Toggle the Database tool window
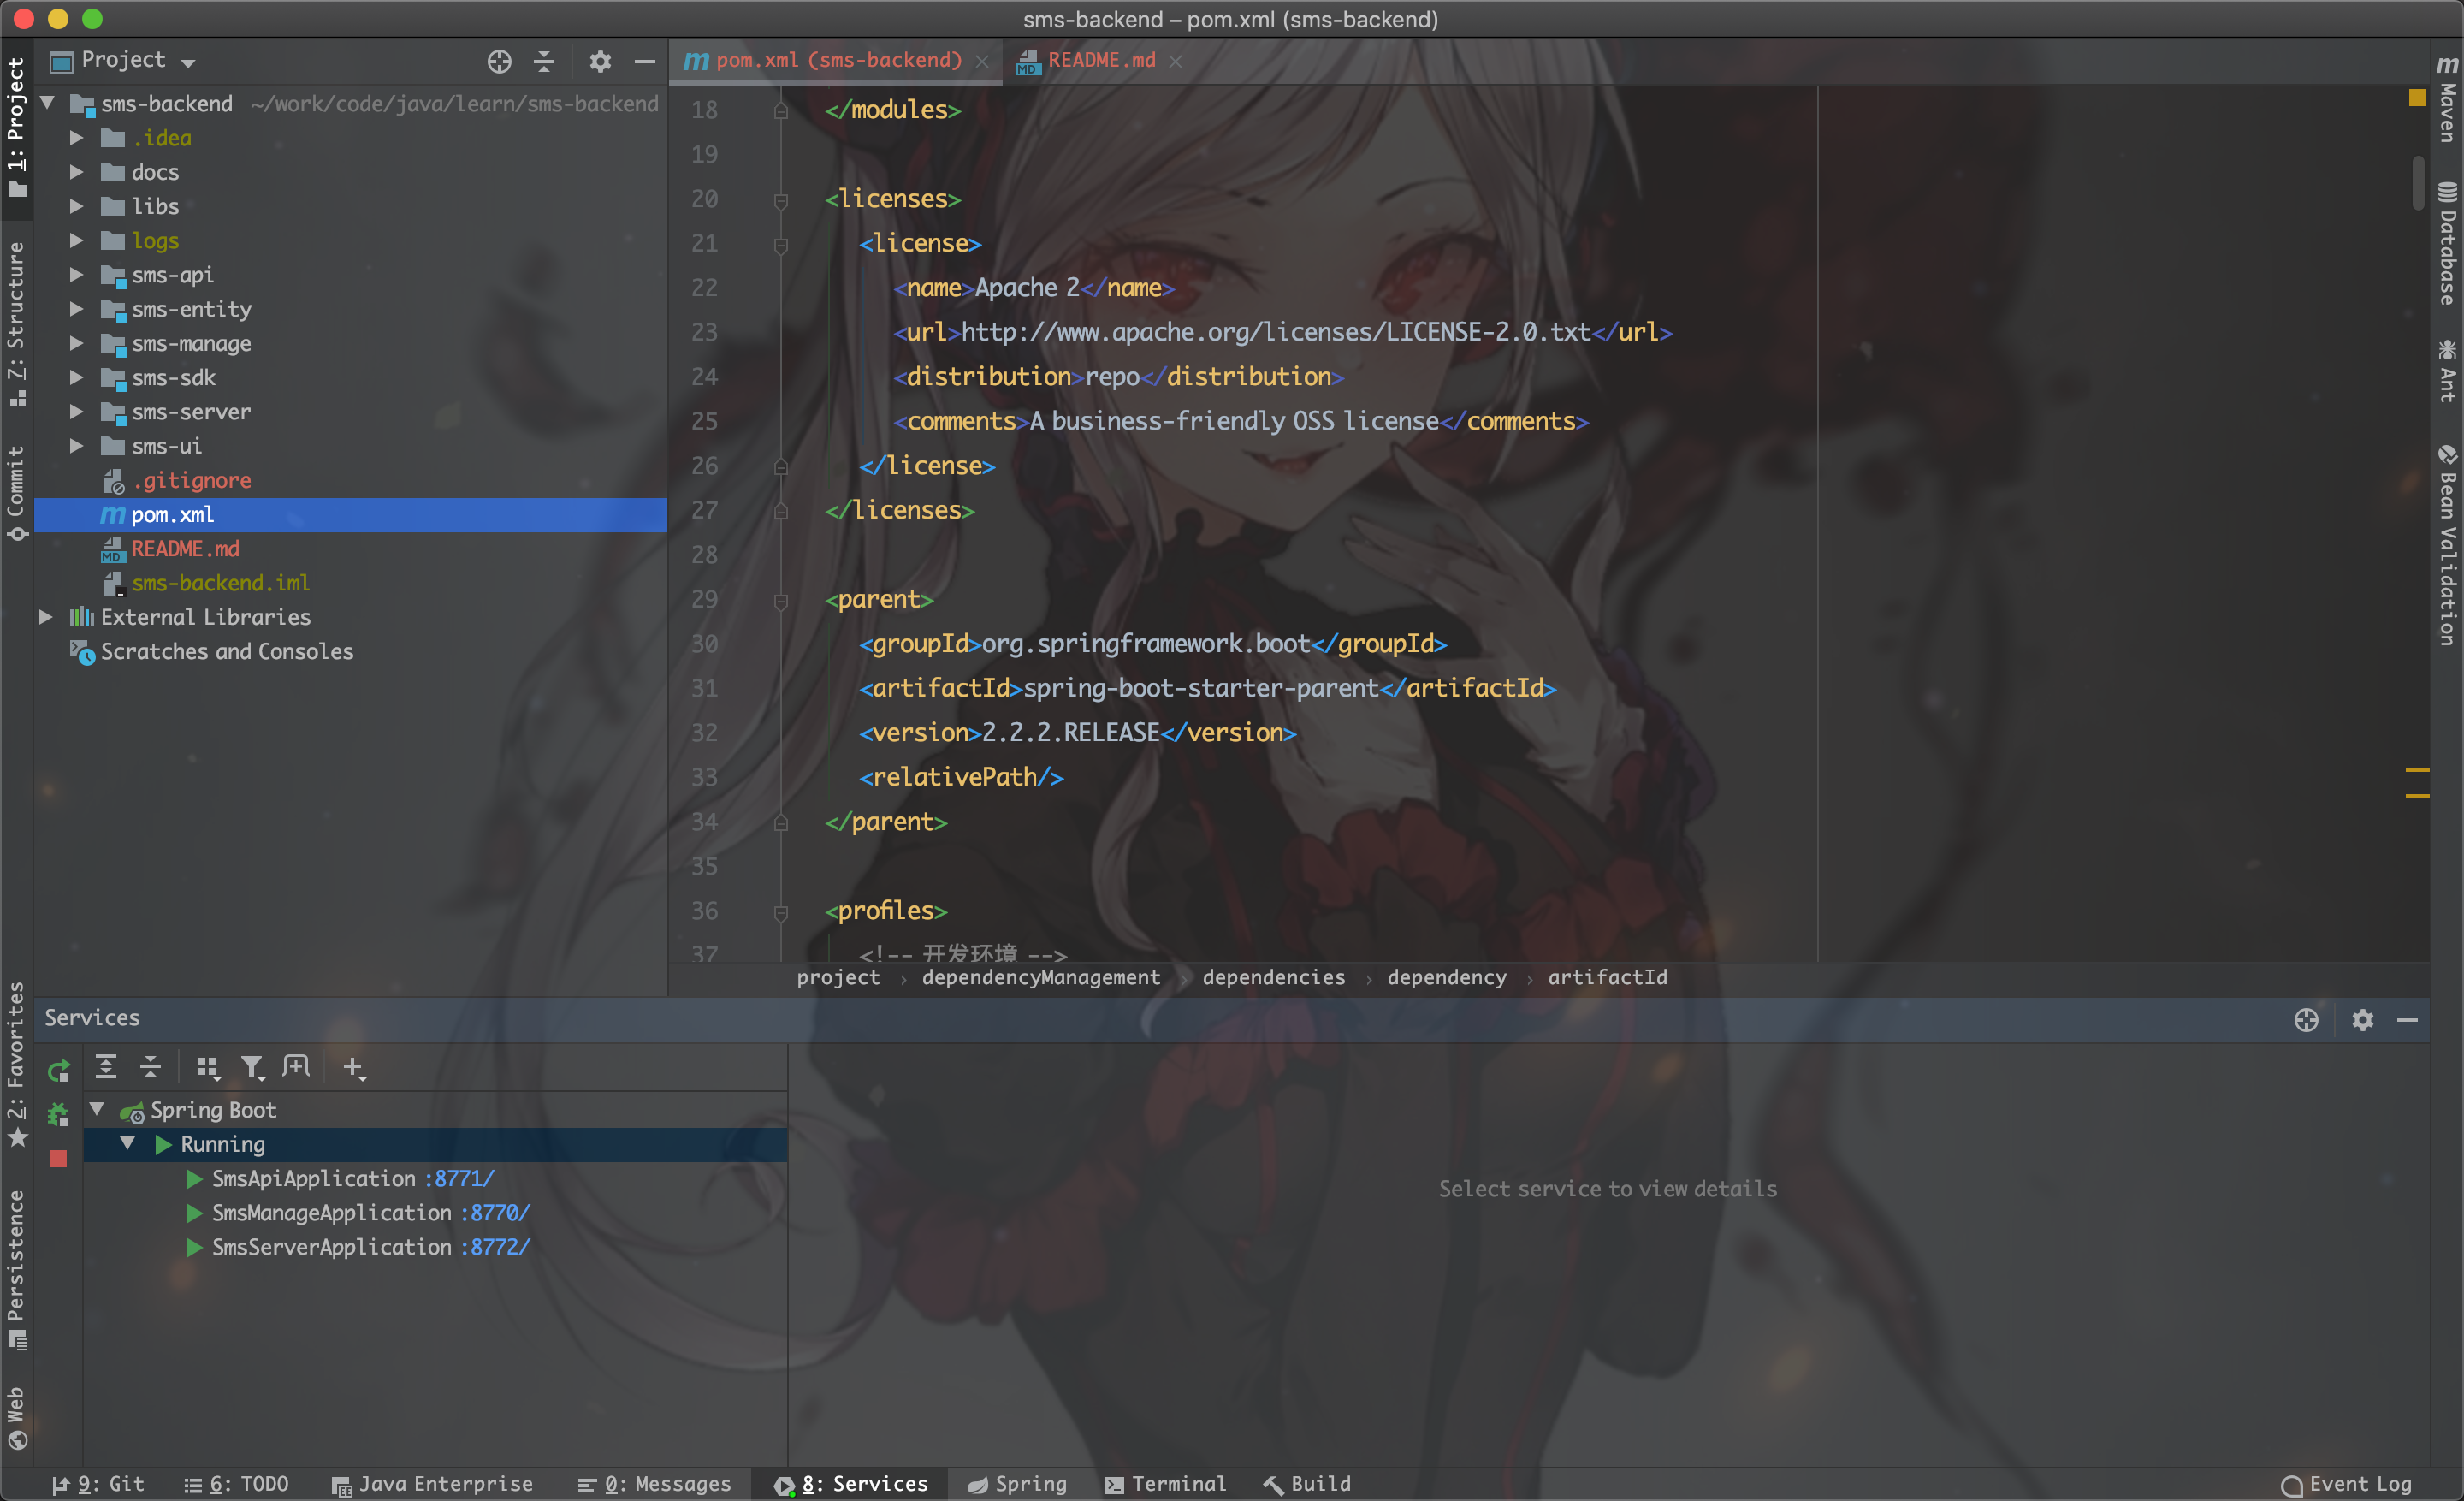2464x1501 pixels. click(2447, 245)
